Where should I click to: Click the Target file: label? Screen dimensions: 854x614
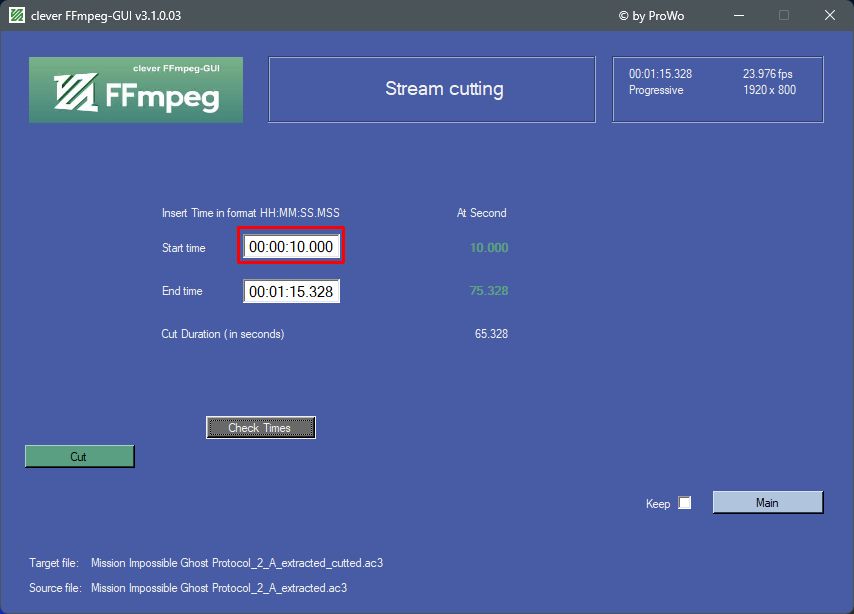pos(54,563)
